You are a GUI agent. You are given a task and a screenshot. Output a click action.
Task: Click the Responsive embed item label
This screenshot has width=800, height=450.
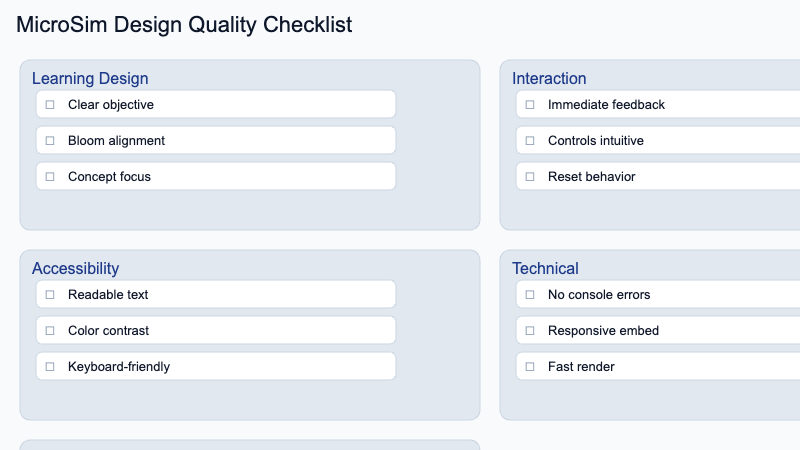pos(604,331)
